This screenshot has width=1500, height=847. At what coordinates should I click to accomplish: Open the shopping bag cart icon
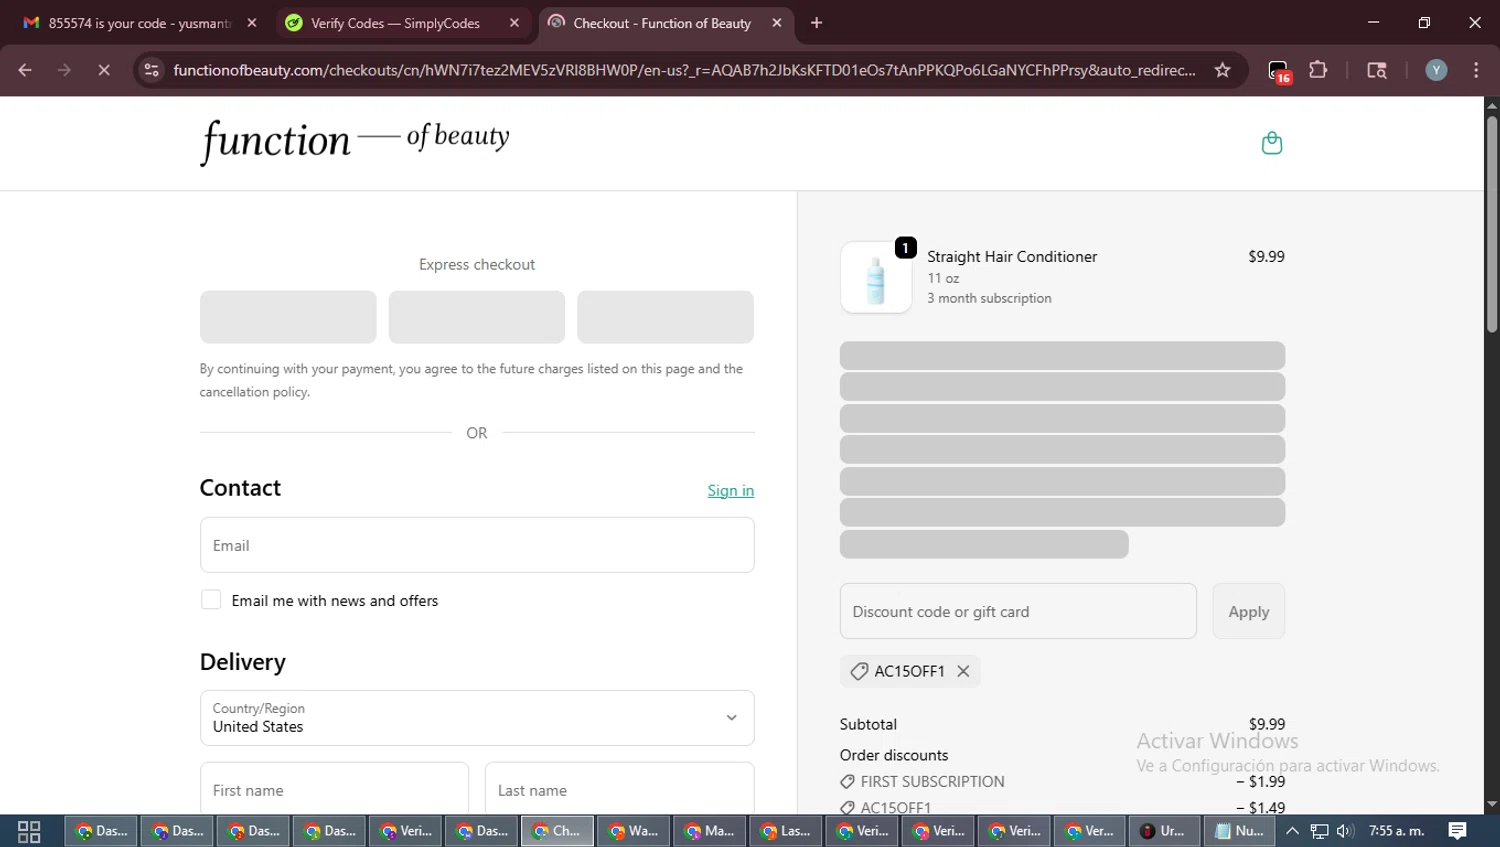point(1271,143)
